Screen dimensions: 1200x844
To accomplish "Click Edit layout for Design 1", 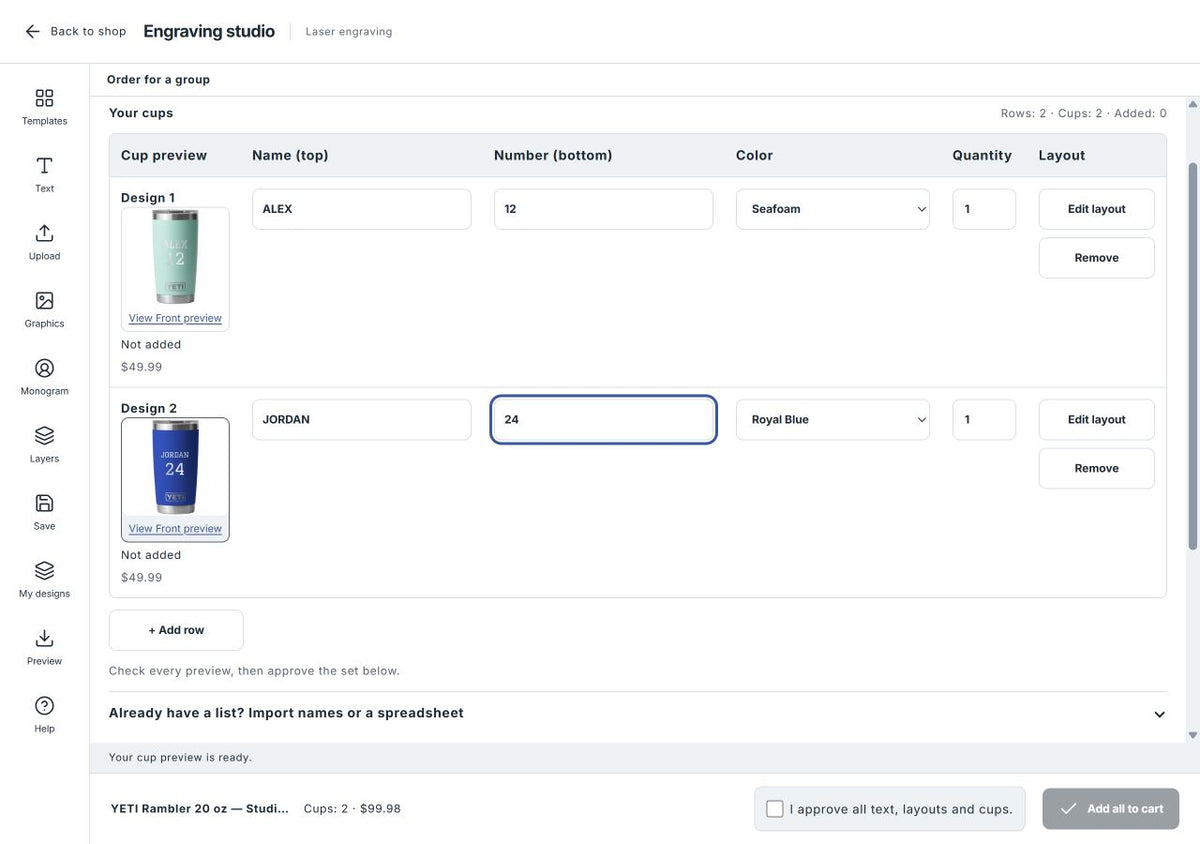I will 1096,209.
